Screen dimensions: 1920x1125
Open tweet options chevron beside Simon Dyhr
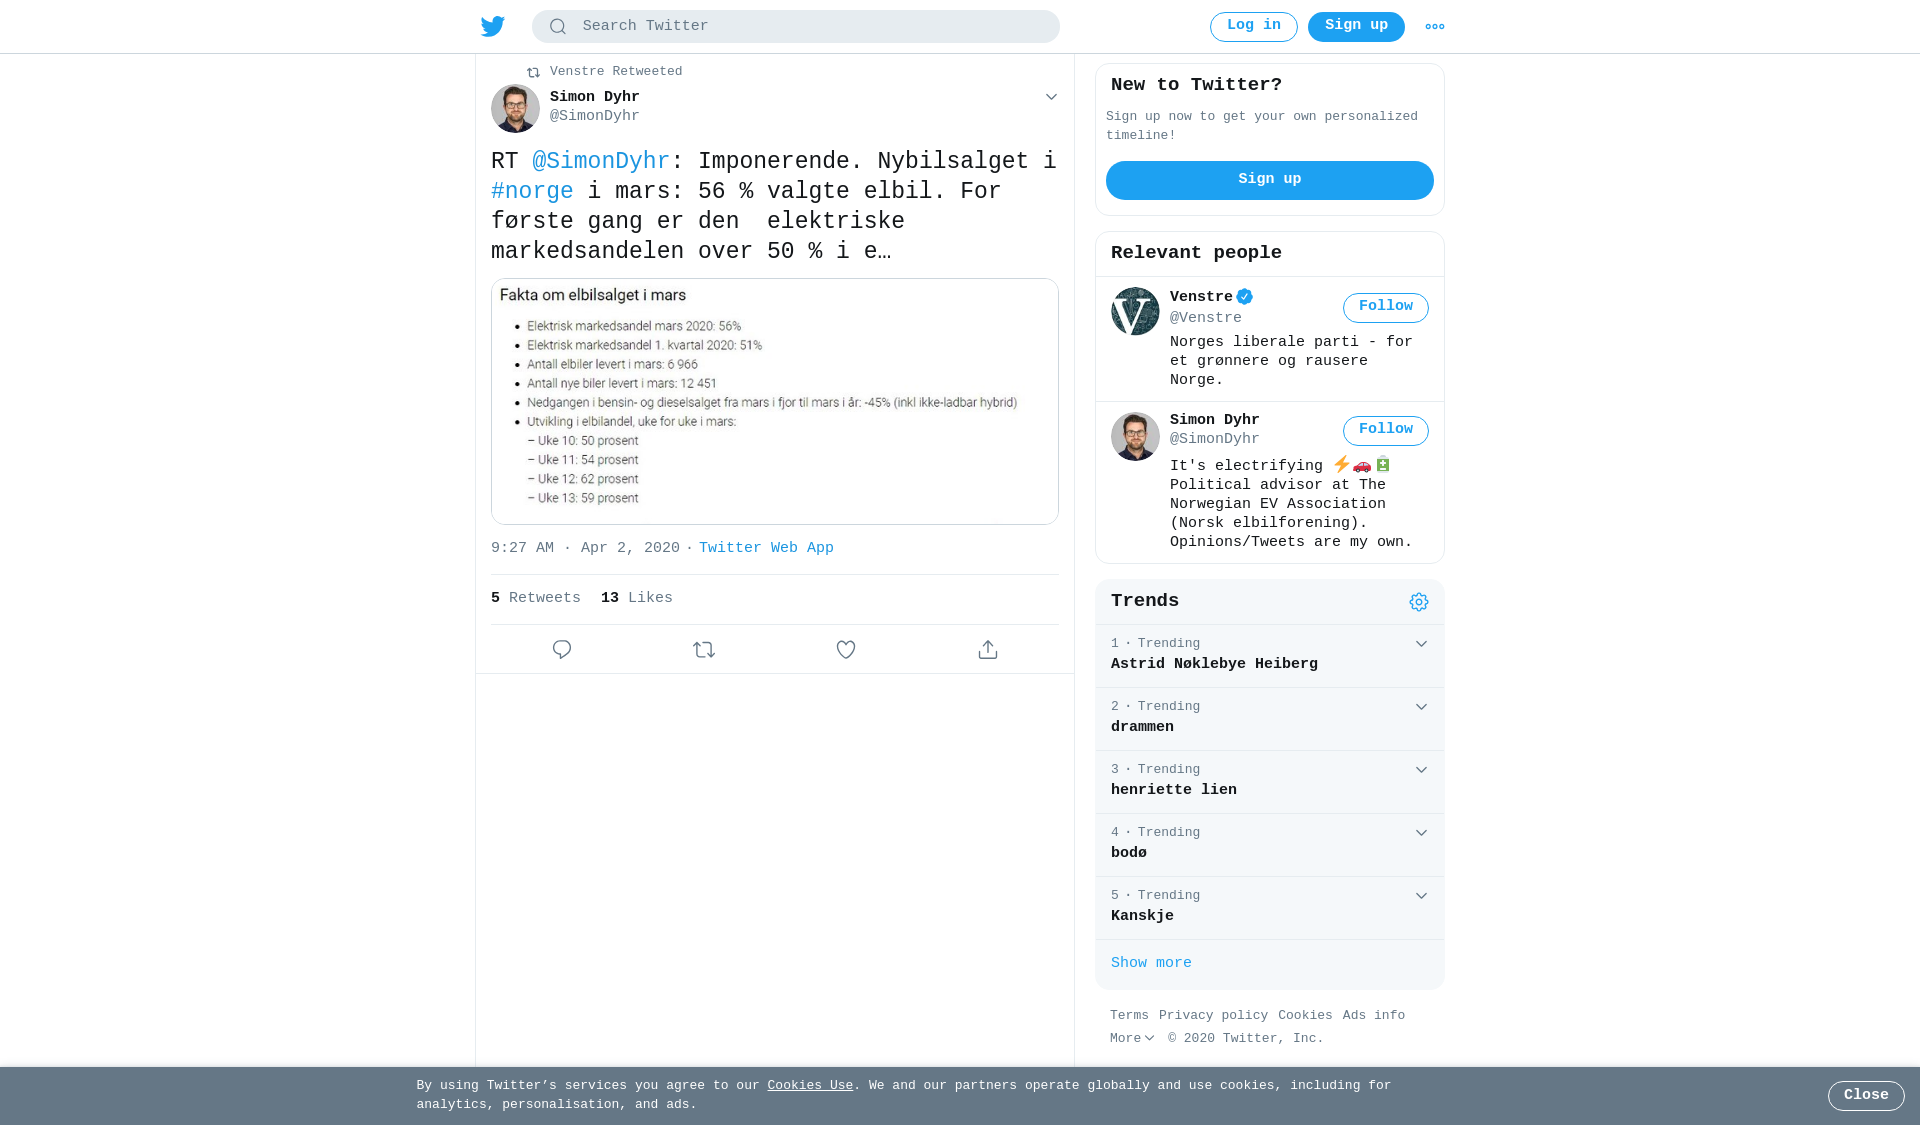pyautogui.click(x=1051, y=97)
